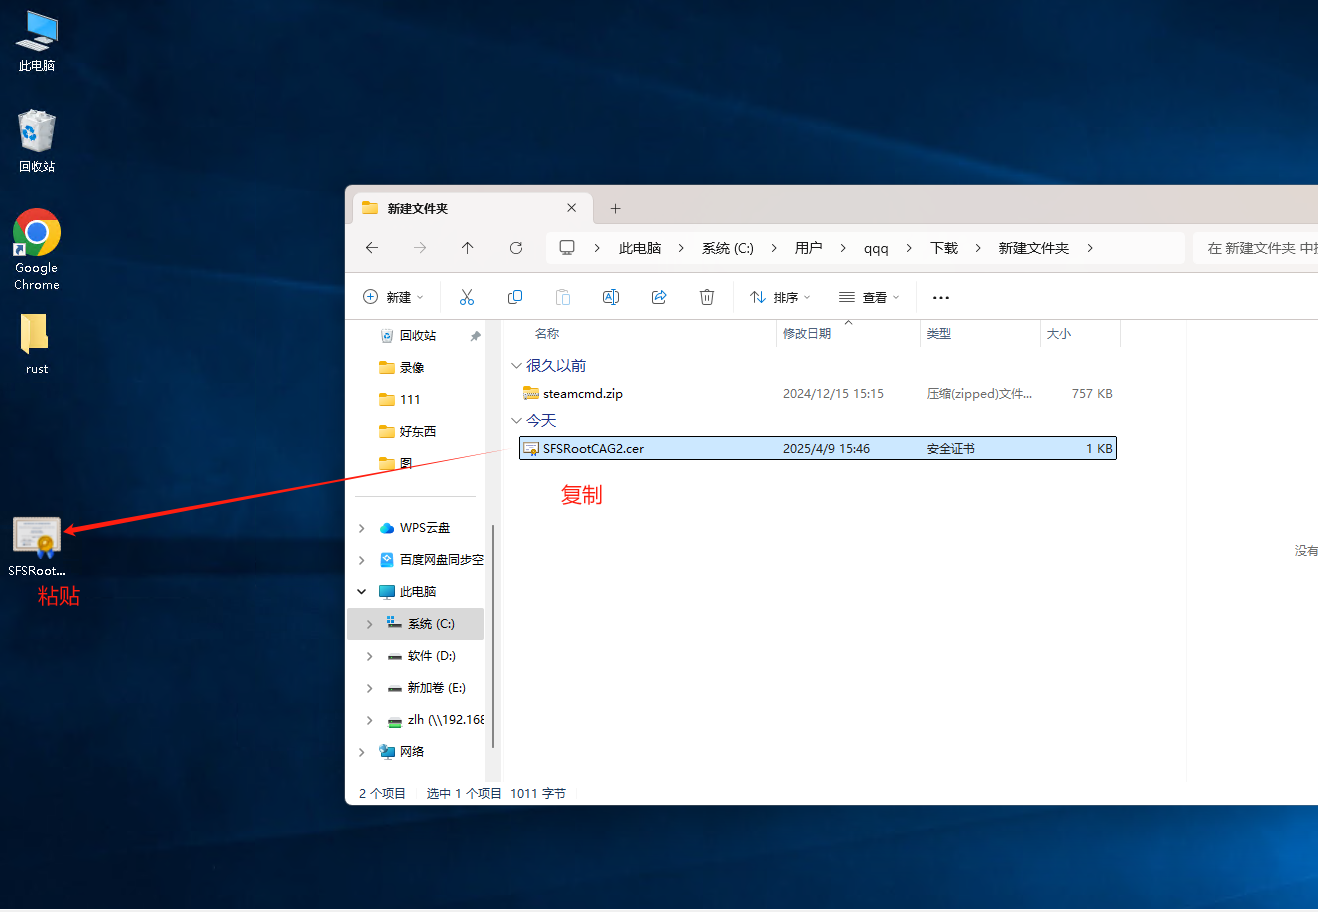Screen dimensions: 1318x912
Task: Open the 此电脑 desktop icon
Action: point(37,41)
